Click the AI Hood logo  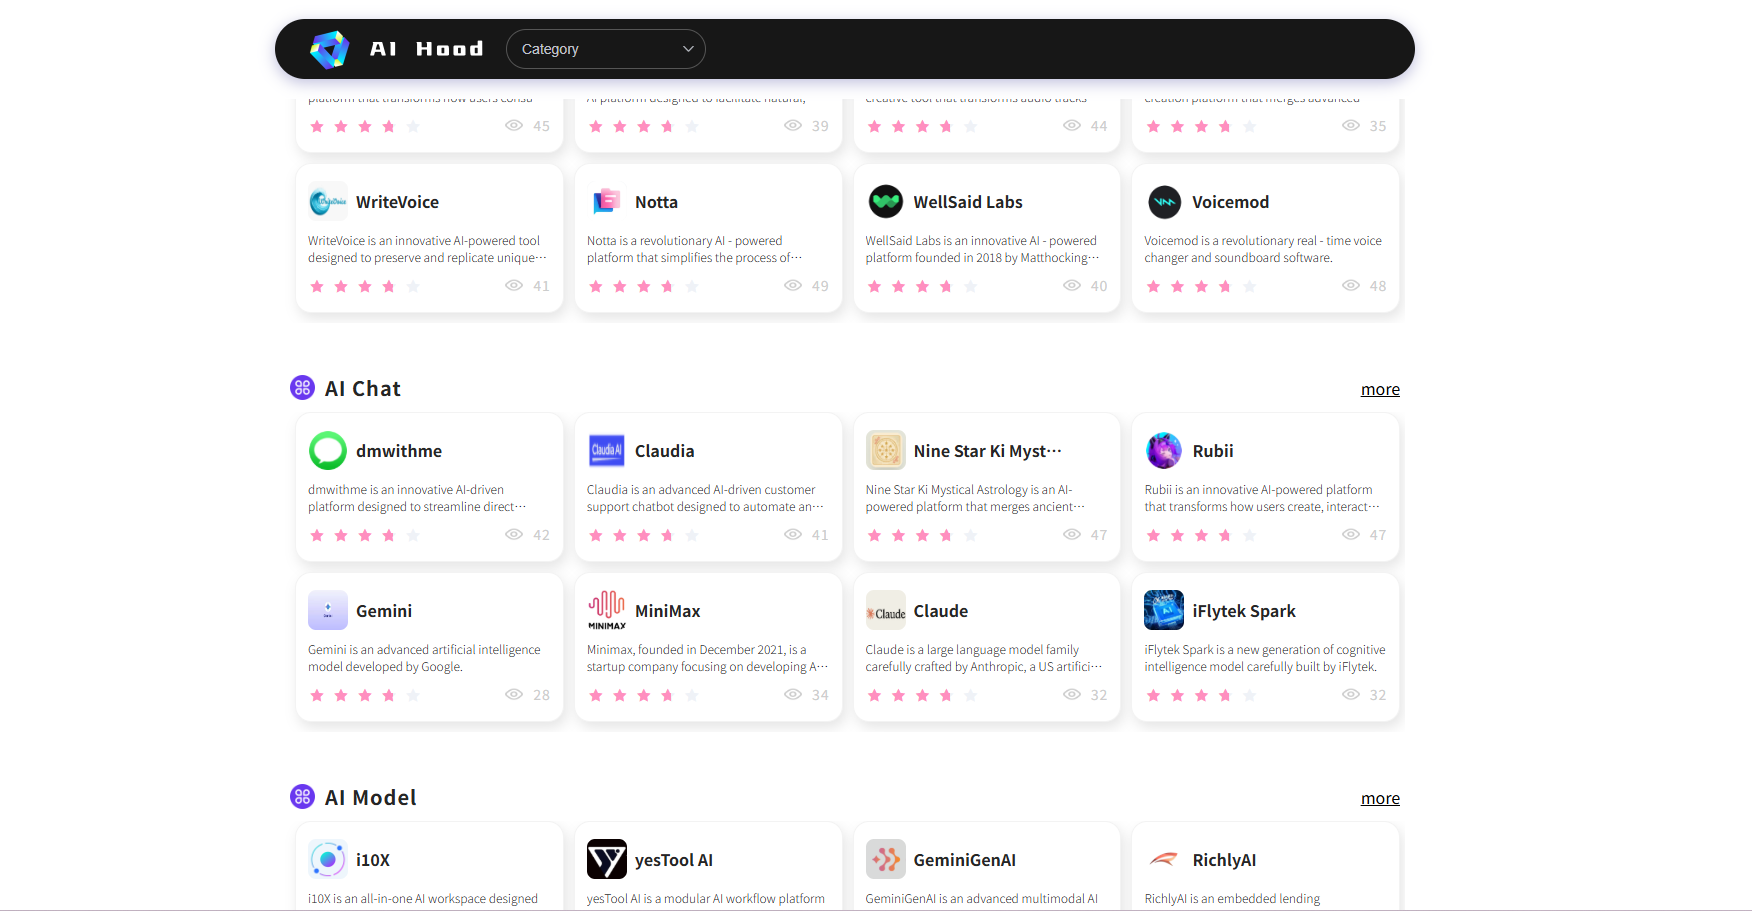[329, 48]
